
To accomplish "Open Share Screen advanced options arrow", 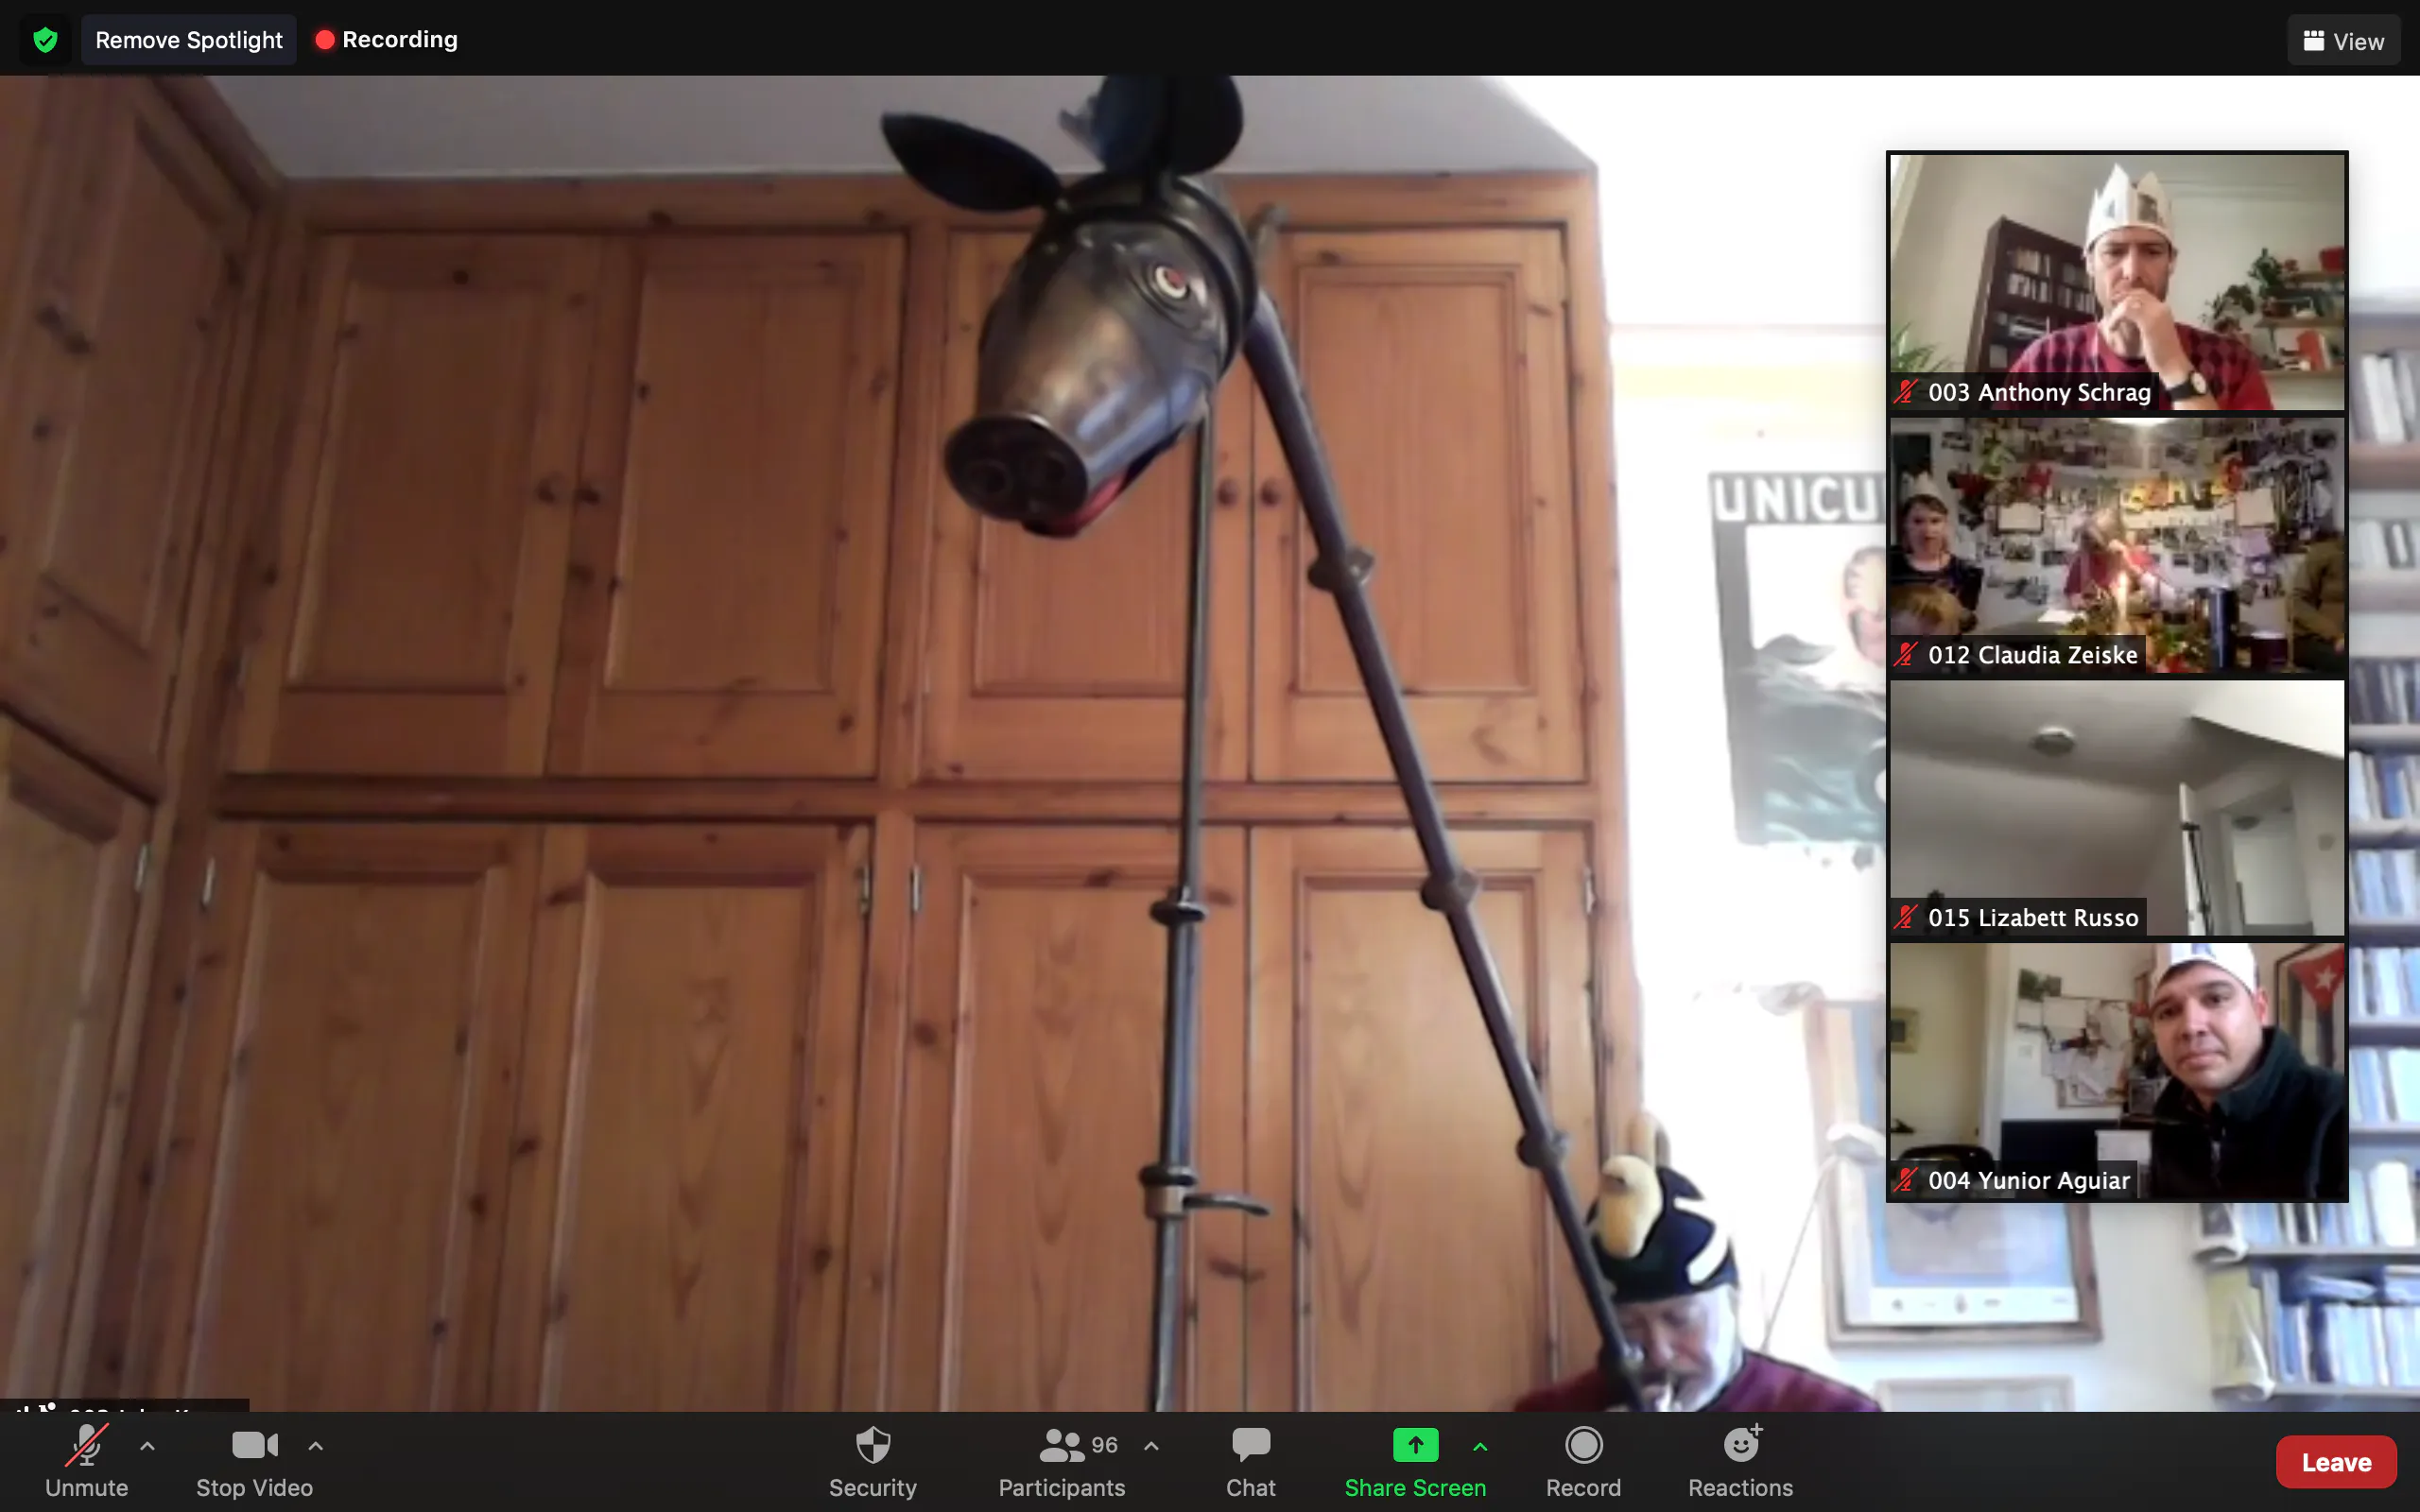I will point(1480,1446).
